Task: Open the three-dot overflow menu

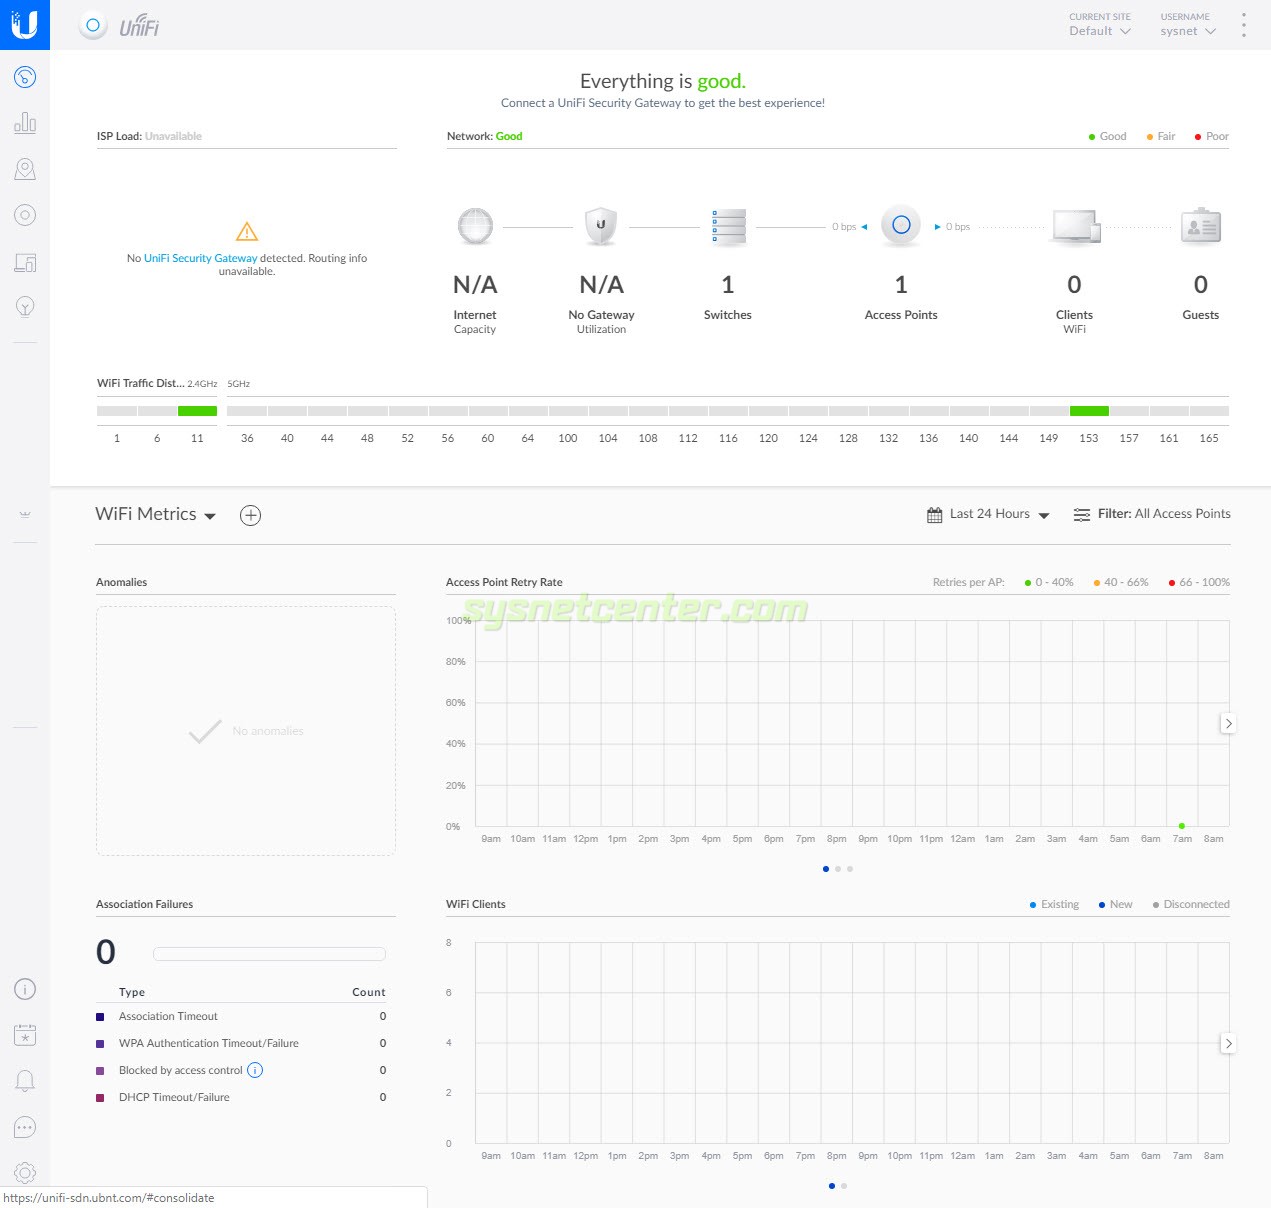Action: point(1244,25)
